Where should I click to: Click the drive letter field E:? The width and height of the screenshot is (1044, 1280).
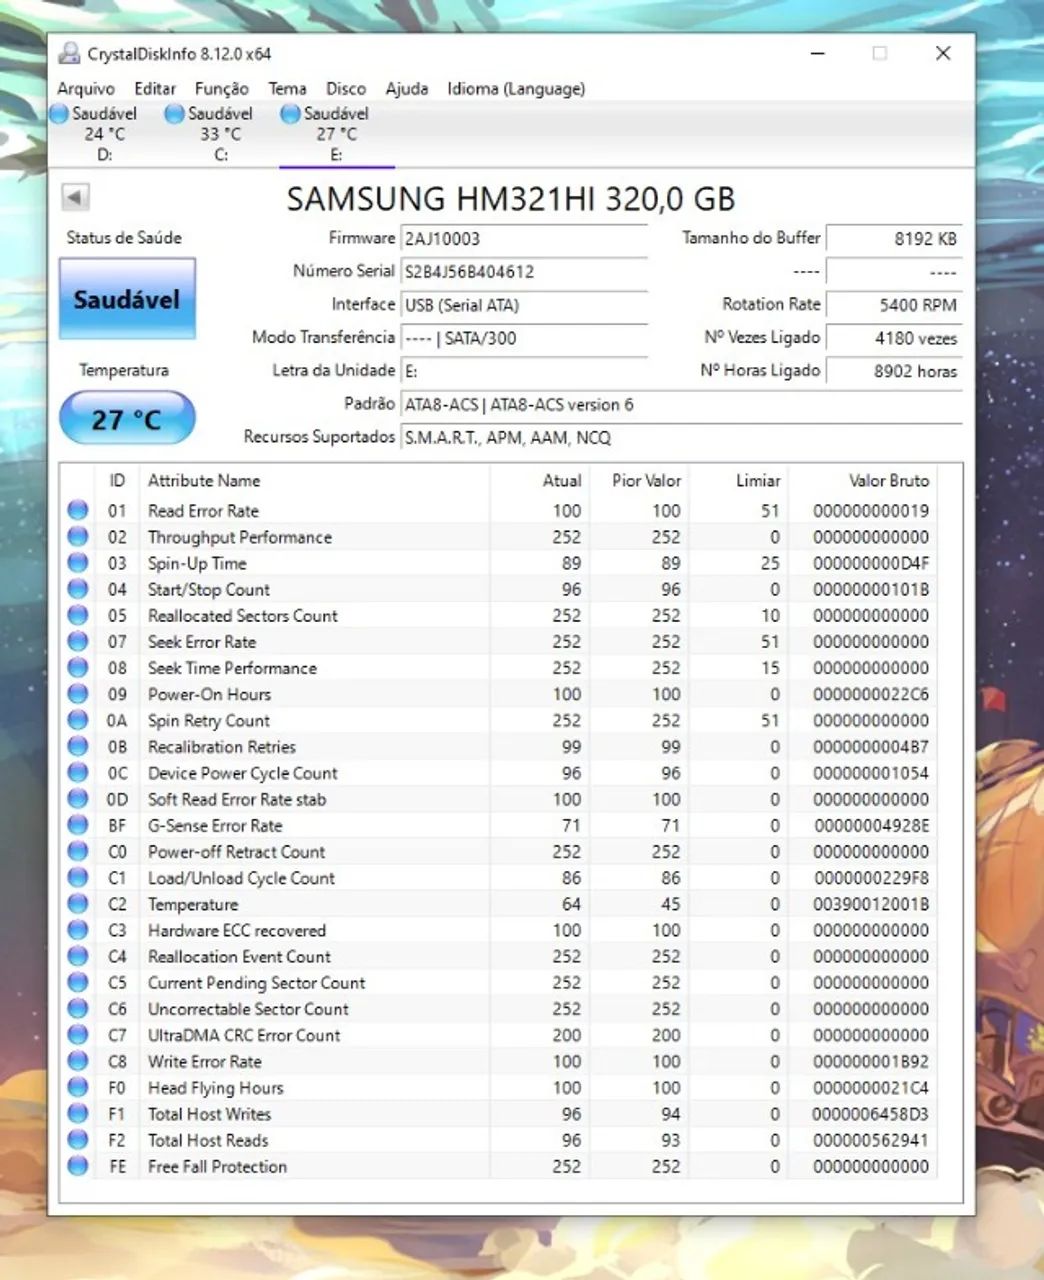point(524,371)
